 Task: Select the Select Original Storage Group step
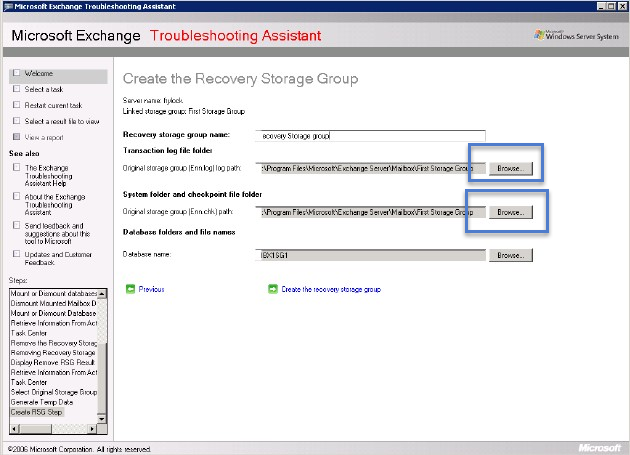(x=53, y=392)
